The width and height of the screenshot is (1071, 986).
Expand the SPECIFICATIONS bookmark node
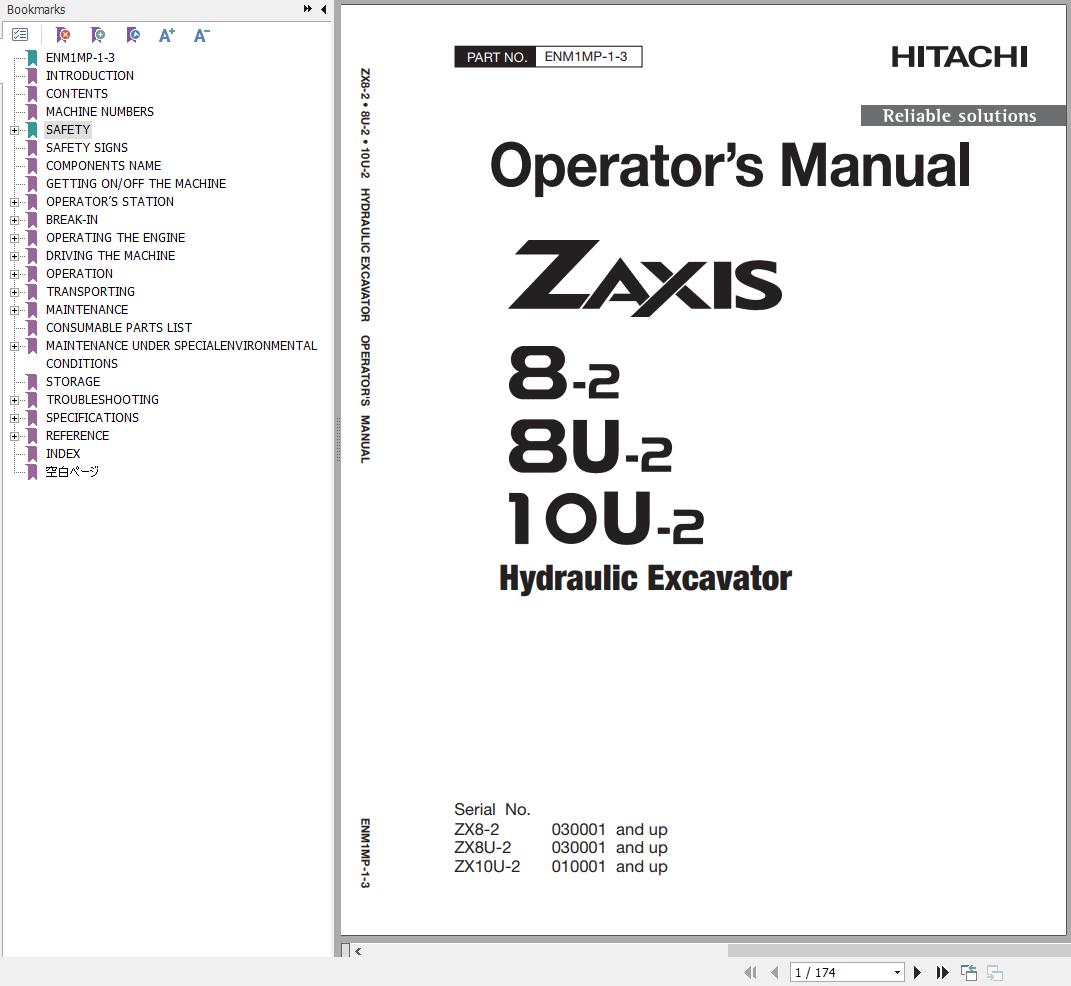[x=14, y=418]
